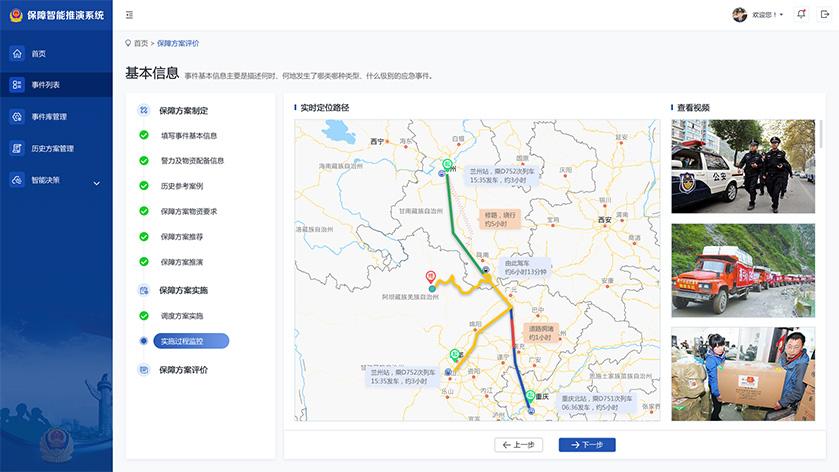The image size is (839, 472).
Task: Click the 西宁 city label on map
Action: tap(377, 142)
